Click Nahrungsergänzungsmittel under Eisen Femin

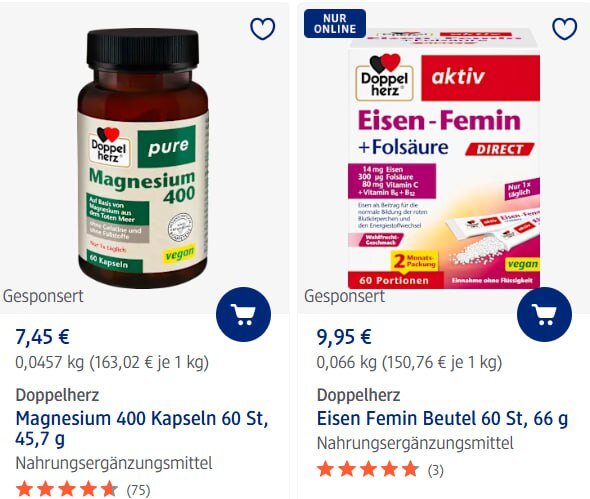(415, 443)
